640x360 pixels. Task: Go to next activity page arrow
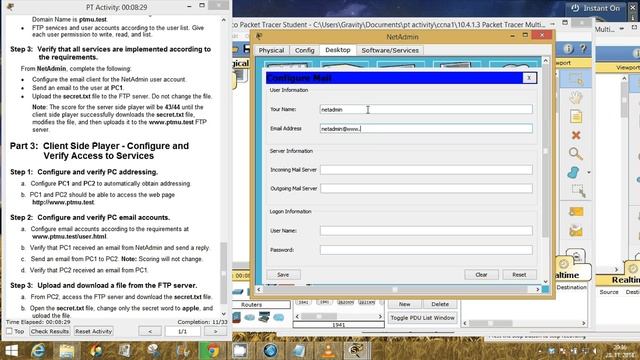215,331
